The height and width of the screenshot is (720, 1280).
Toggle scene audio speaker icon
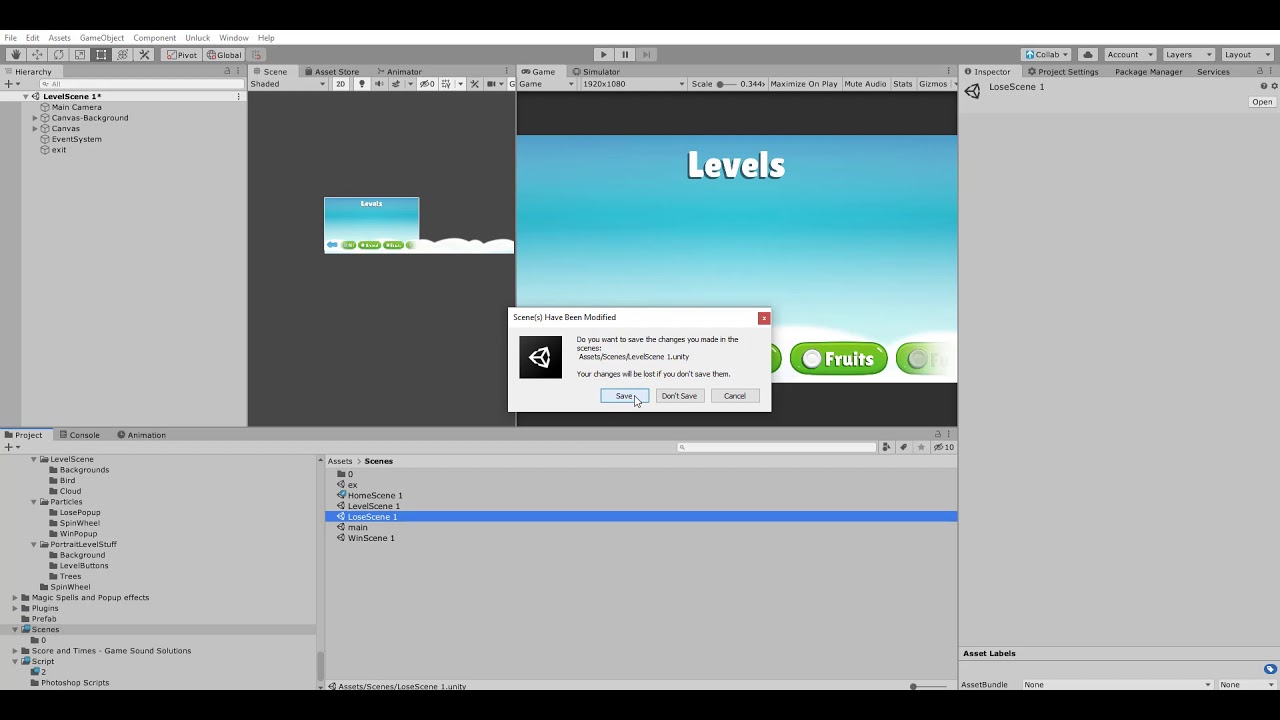tap(378, 84)
